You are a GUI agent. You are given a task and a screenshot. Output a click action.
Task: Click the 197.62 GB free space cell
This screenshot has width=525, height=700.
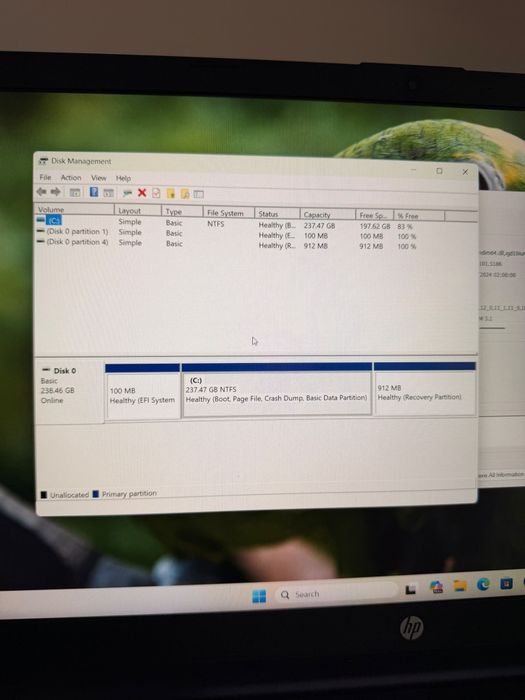375,226
